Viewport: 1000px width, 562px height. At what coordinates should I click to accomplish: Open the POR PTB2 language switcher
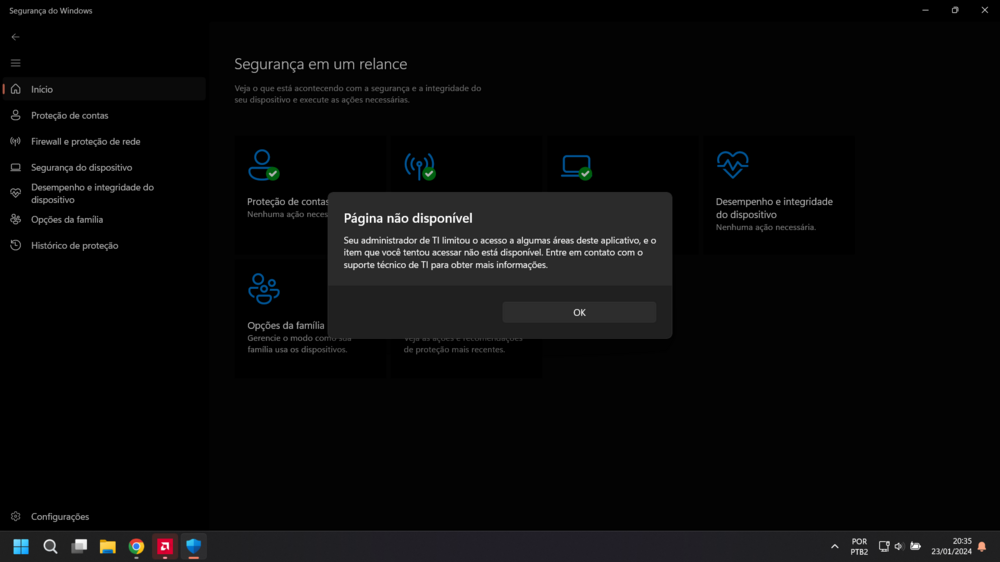[x=859, y=546]
